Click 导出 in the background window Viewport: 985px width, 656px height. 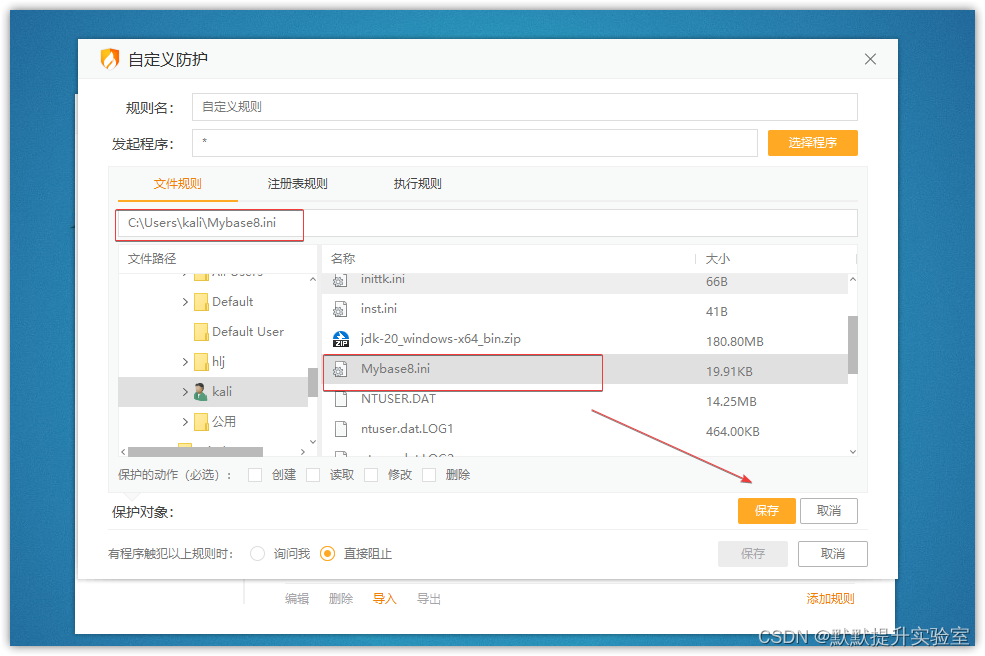(x=428, y=599)
